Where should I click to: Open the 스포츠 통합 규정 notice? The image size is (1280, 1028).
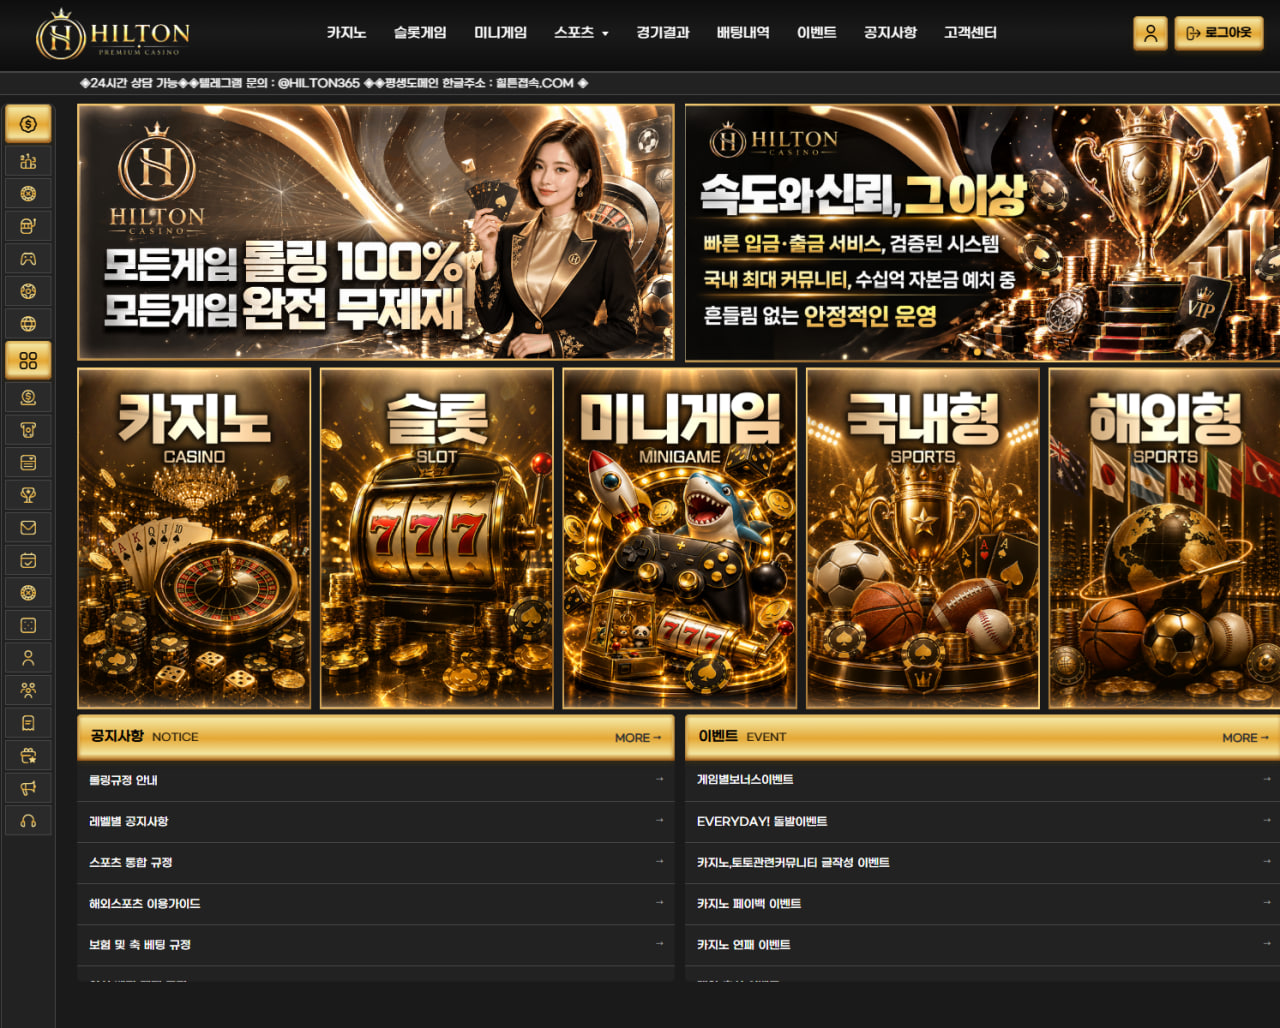pos(375,862)
